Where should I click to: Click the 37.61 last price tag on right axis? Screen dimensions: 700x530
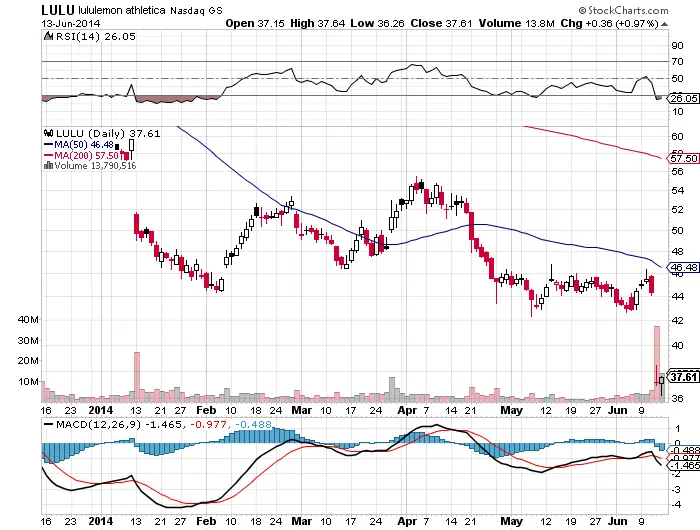[683, 377]
